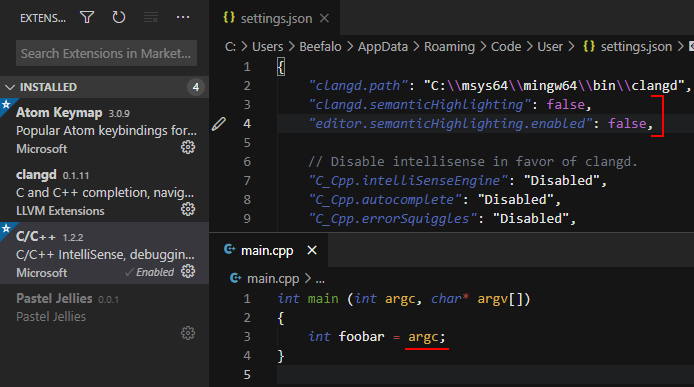This screenshot has height=387, width=694.
Task: Click the clangd path string value
Action: (554, 85)
